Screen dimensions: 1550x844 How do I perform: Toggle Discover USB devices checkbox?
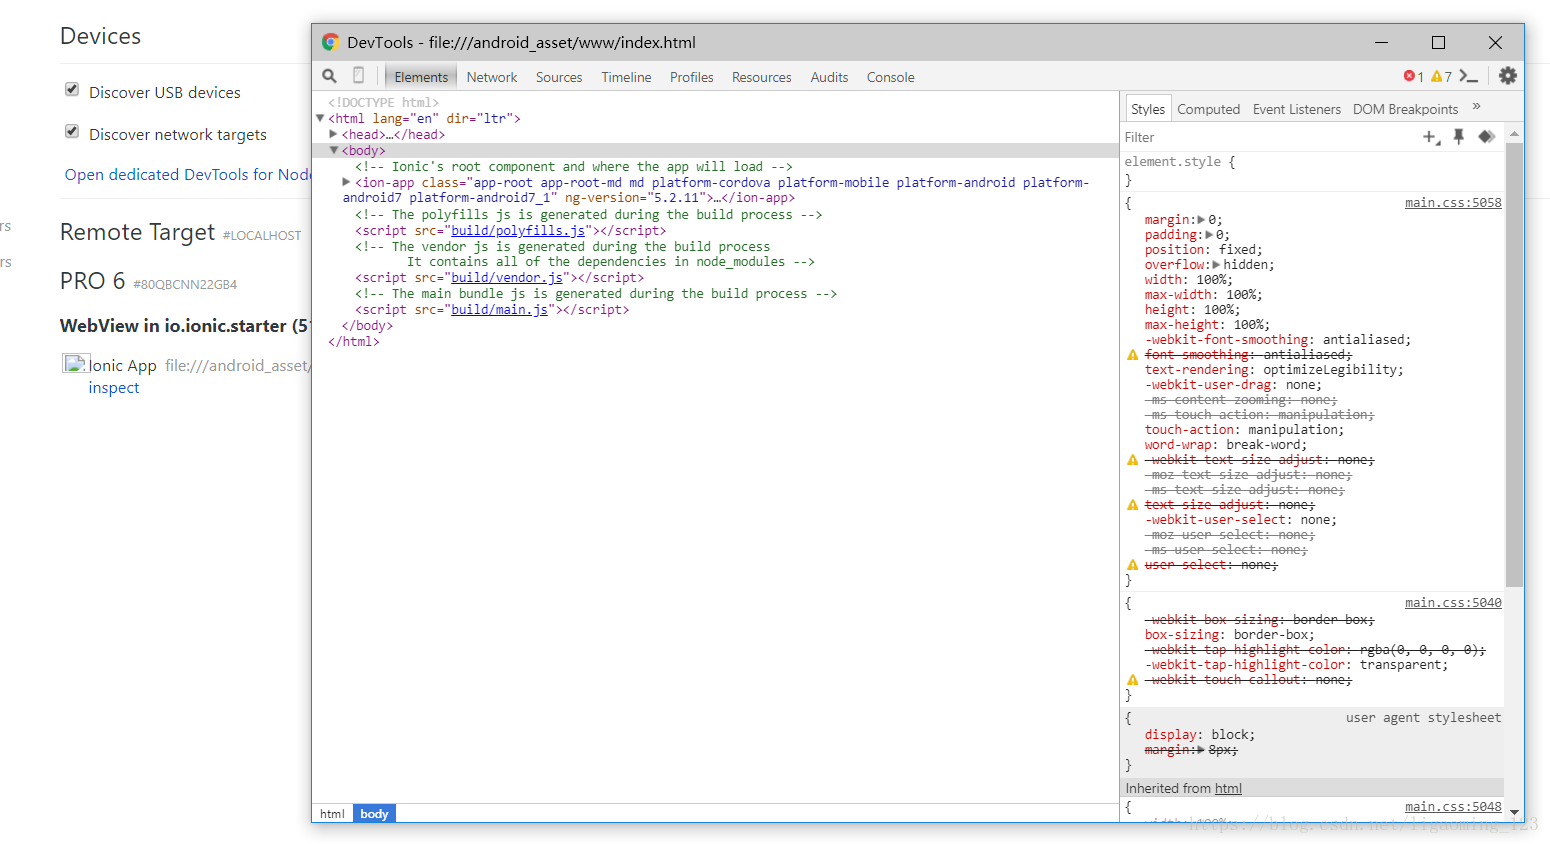[x=72, y=89]
